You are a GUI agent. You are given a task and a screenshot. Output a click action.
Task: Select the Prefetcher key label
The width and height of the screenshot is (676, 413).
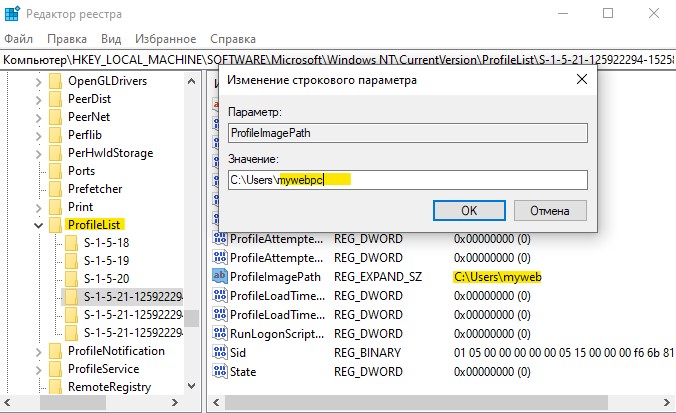(x=95, y=189)
